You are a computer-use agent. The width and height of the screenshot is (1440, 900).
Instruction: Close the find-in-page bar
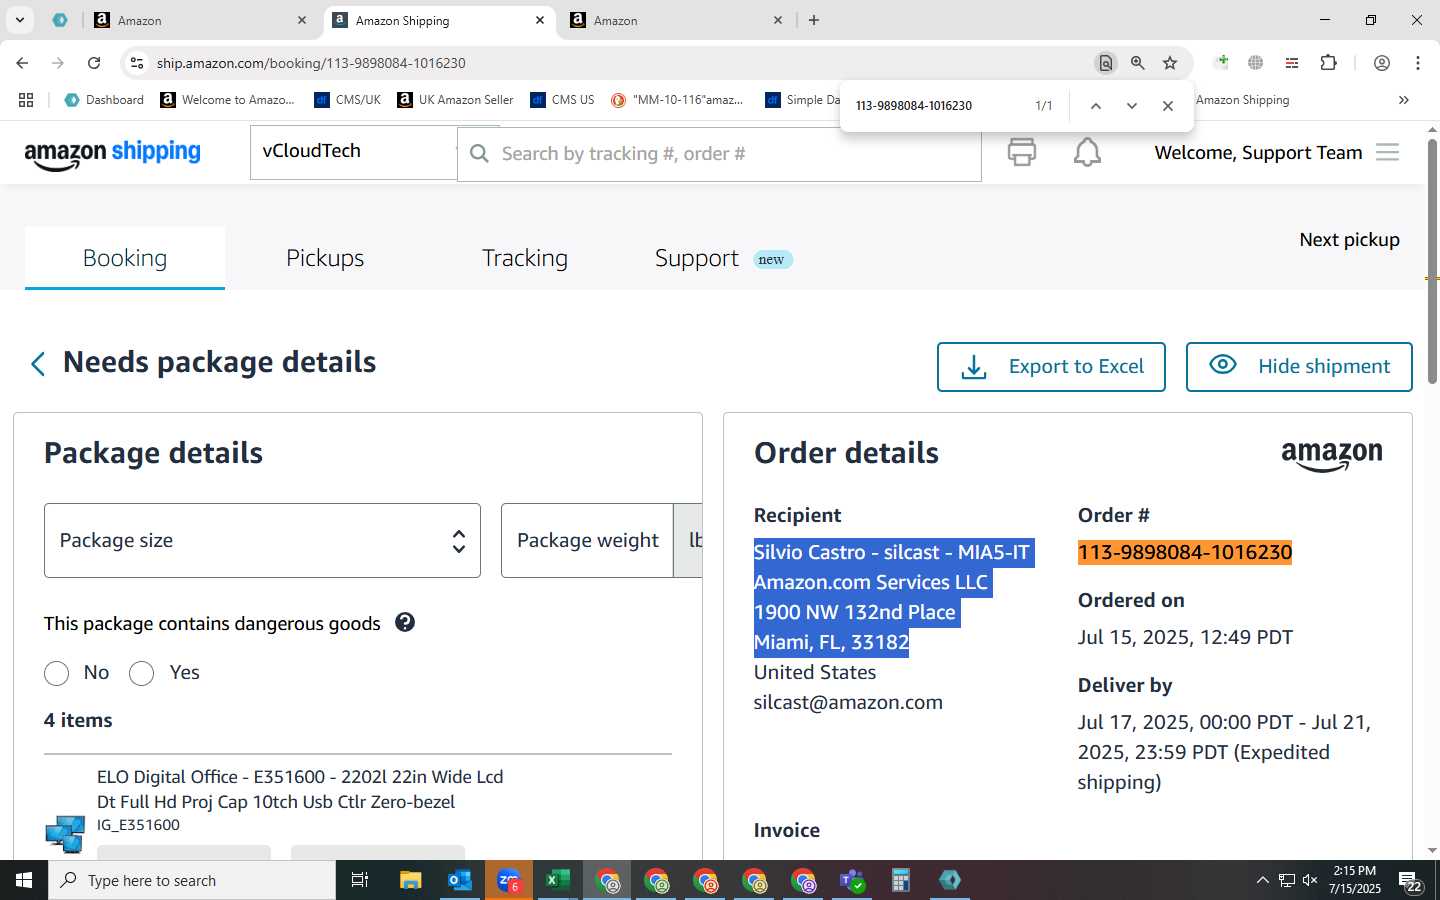tap(1168, 106)
